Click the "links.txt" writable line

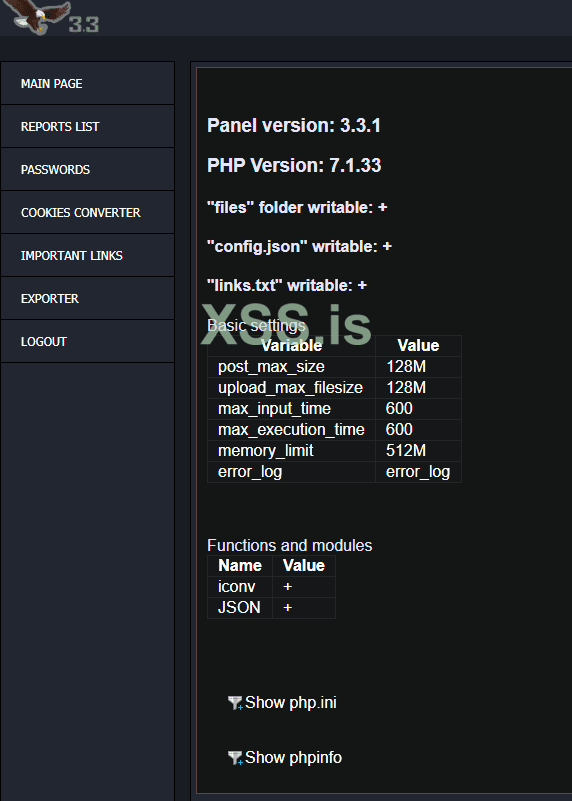coord(287,286)
